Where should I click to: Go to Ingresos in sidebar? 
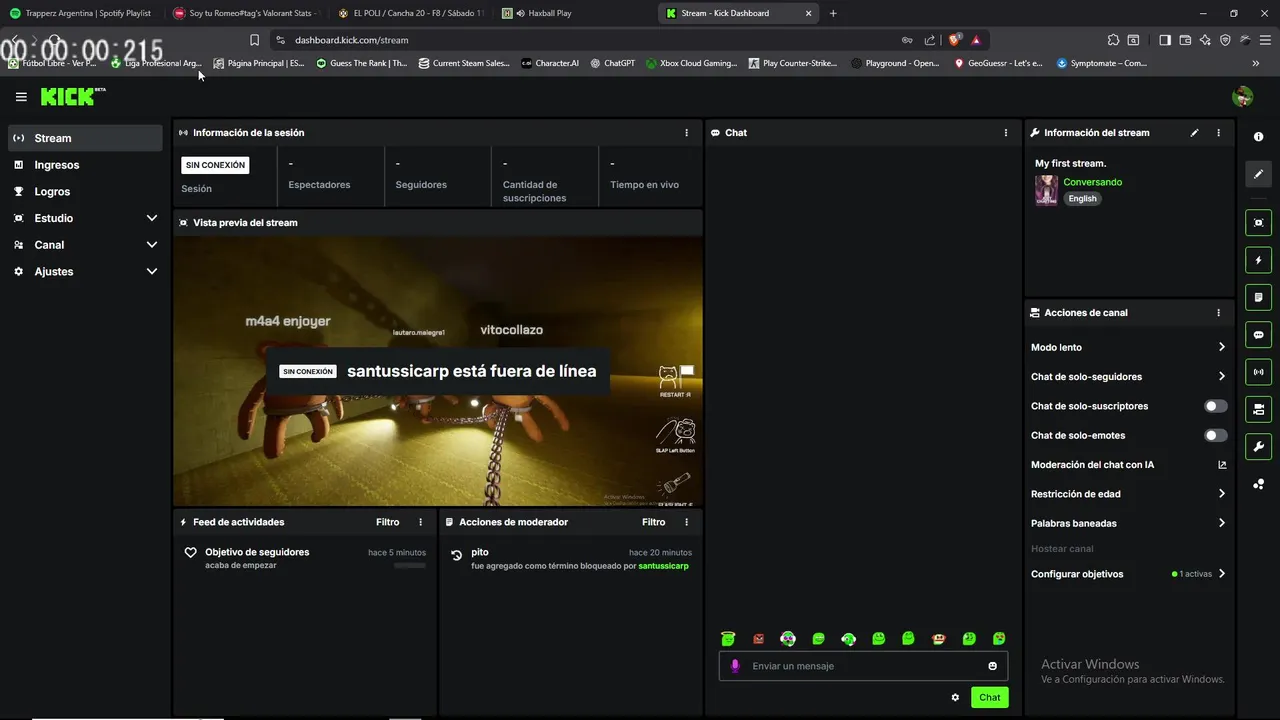85,165
